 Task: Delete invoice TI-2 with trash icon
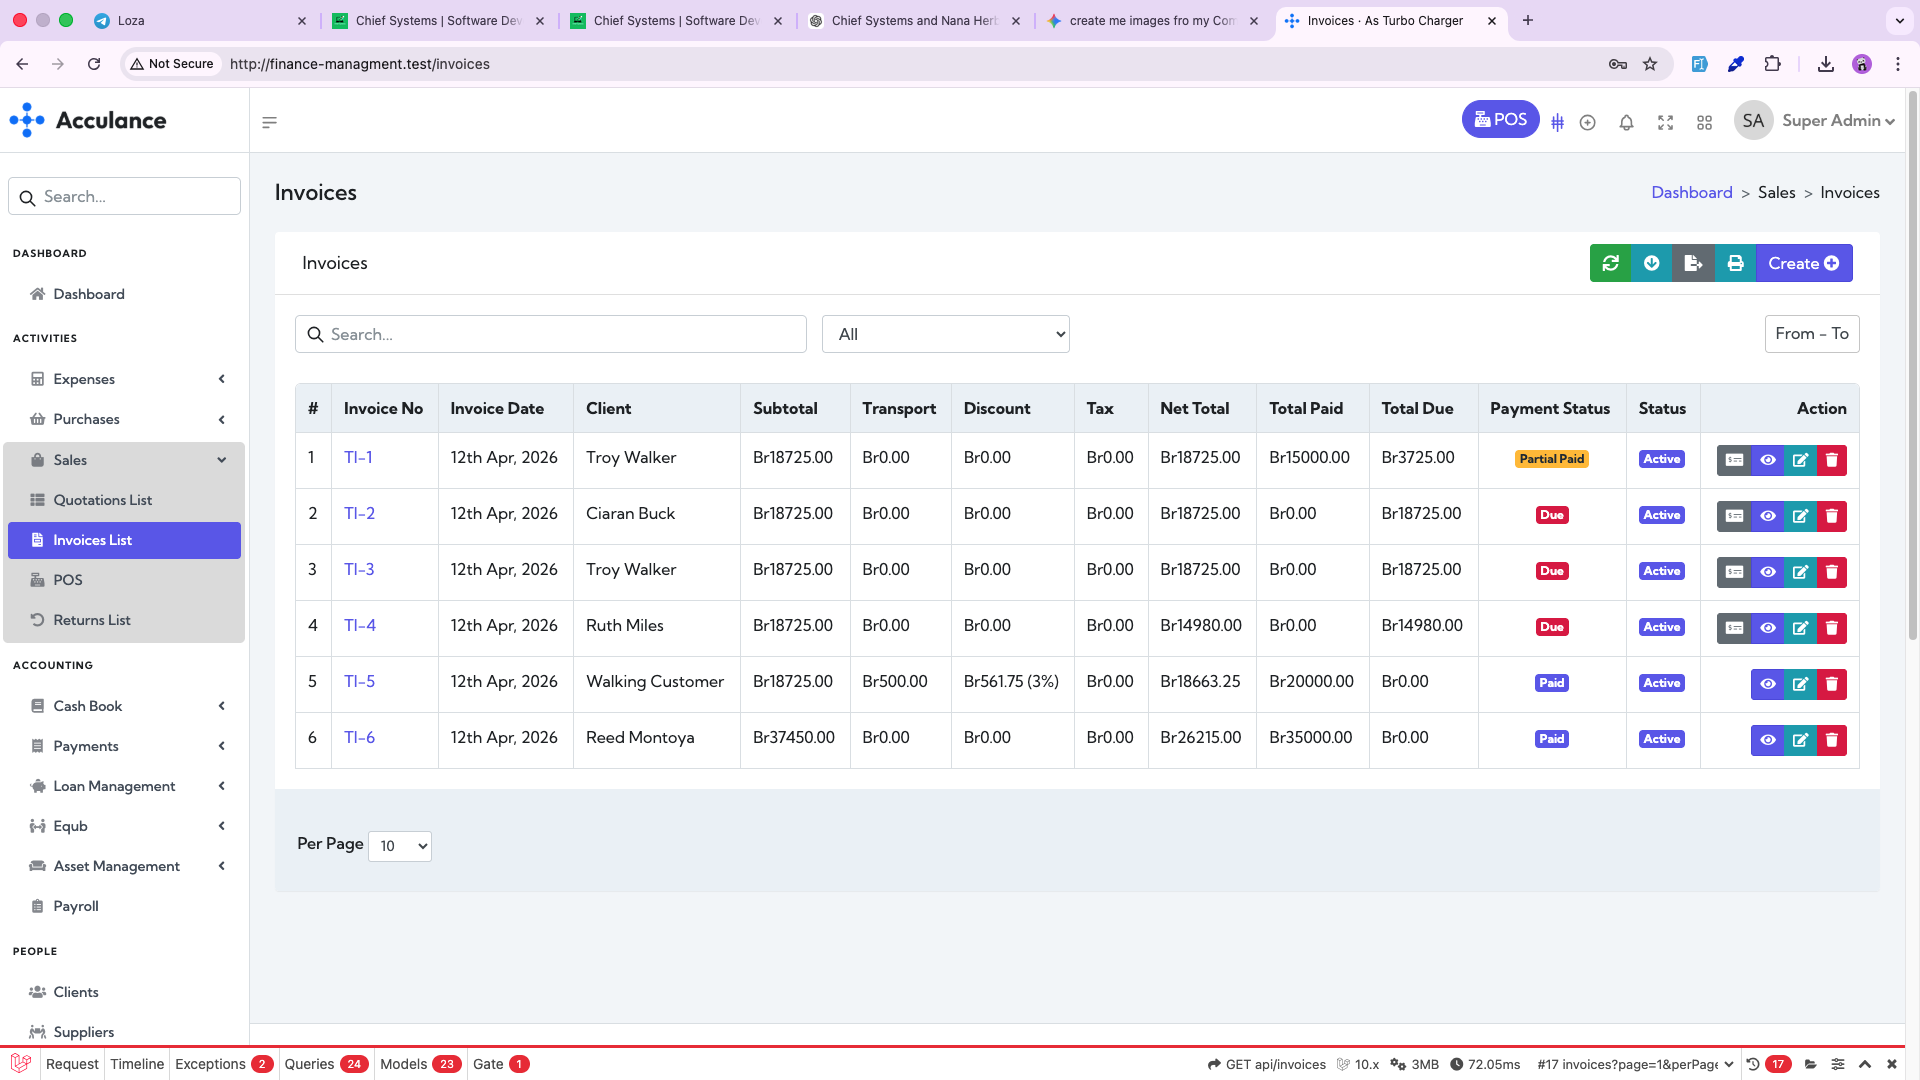coord(1832,516)
